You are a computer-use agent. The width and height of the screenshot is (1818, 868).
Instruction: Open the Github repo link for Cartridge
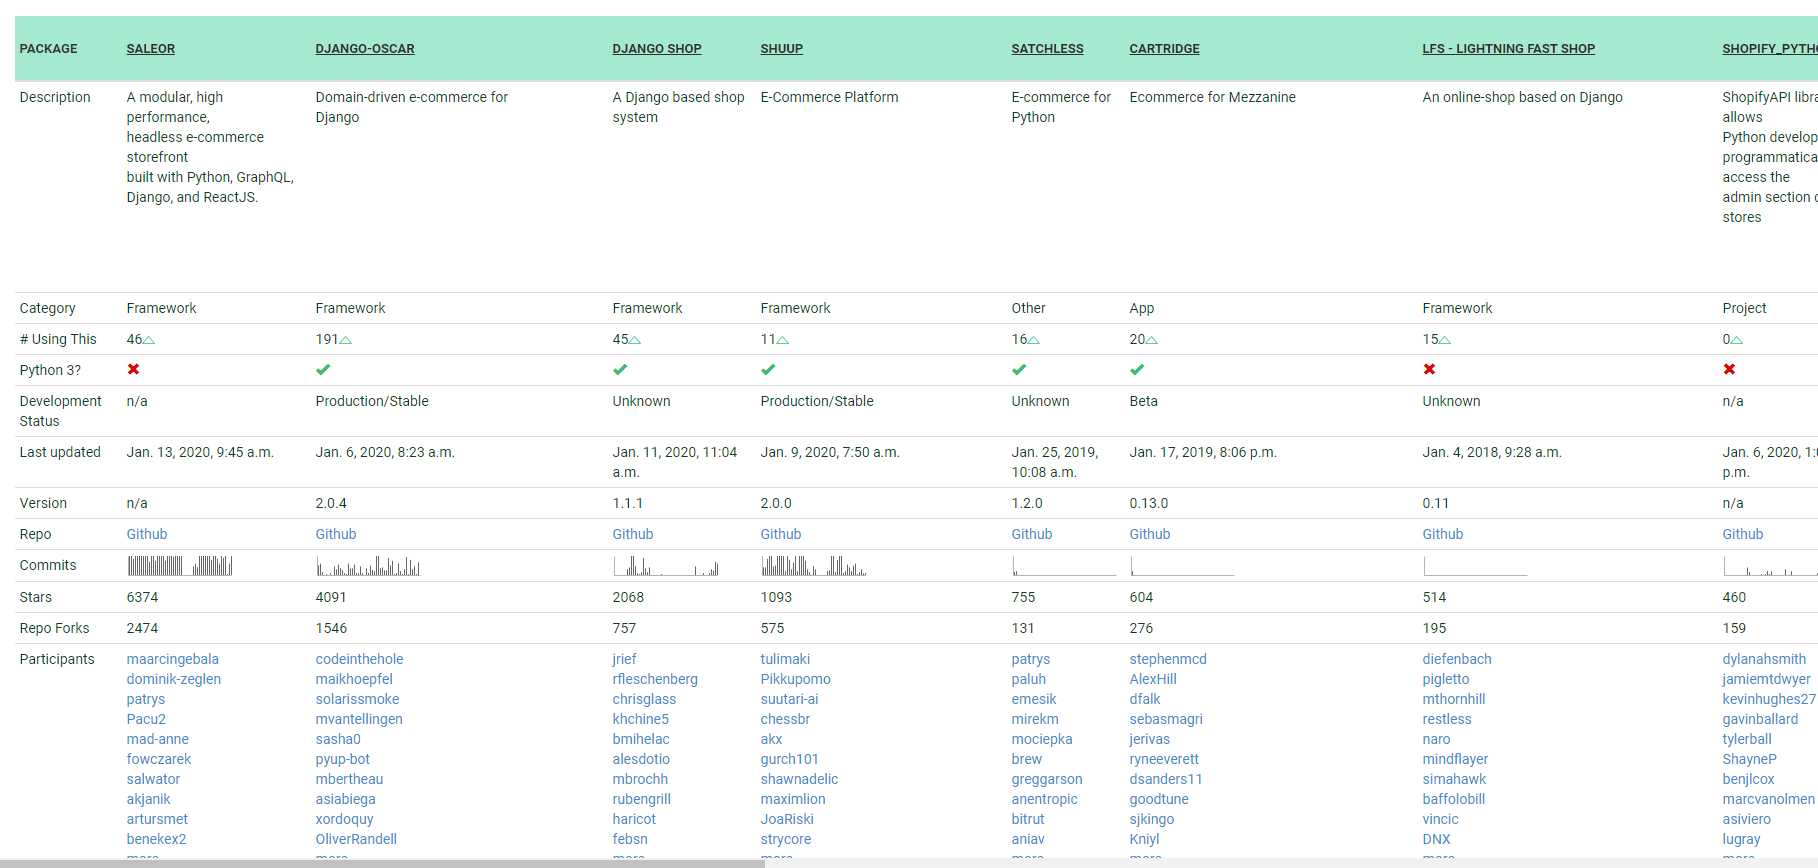pyautogui.click(x=1150, y=534)
